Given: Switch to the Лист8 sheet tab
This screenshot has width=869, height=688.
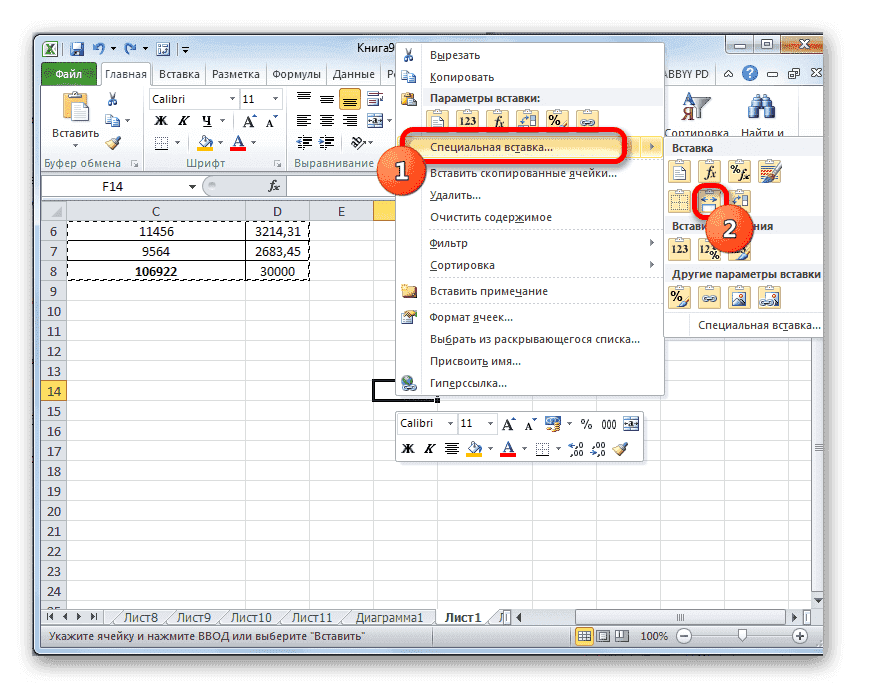Looking at the screenshot, I should coord(139,617).
